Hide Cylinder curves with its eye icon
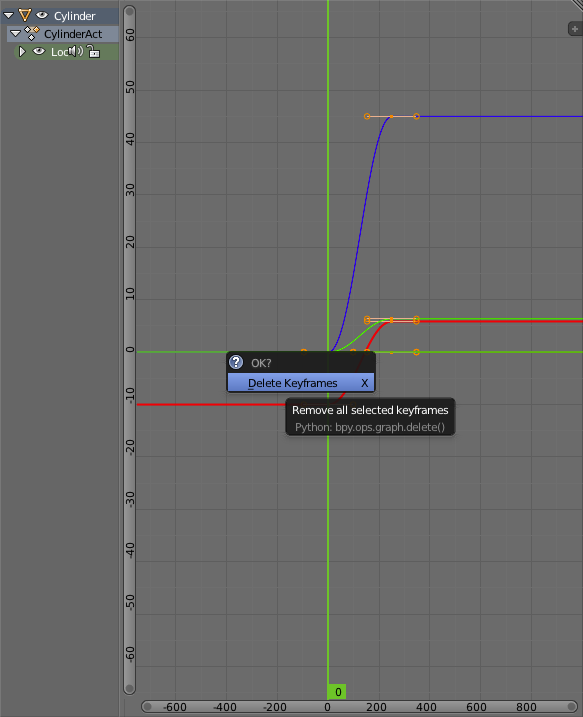Image resolution: width=583 pixels, height=717 pixels. [x=42, y=16]
